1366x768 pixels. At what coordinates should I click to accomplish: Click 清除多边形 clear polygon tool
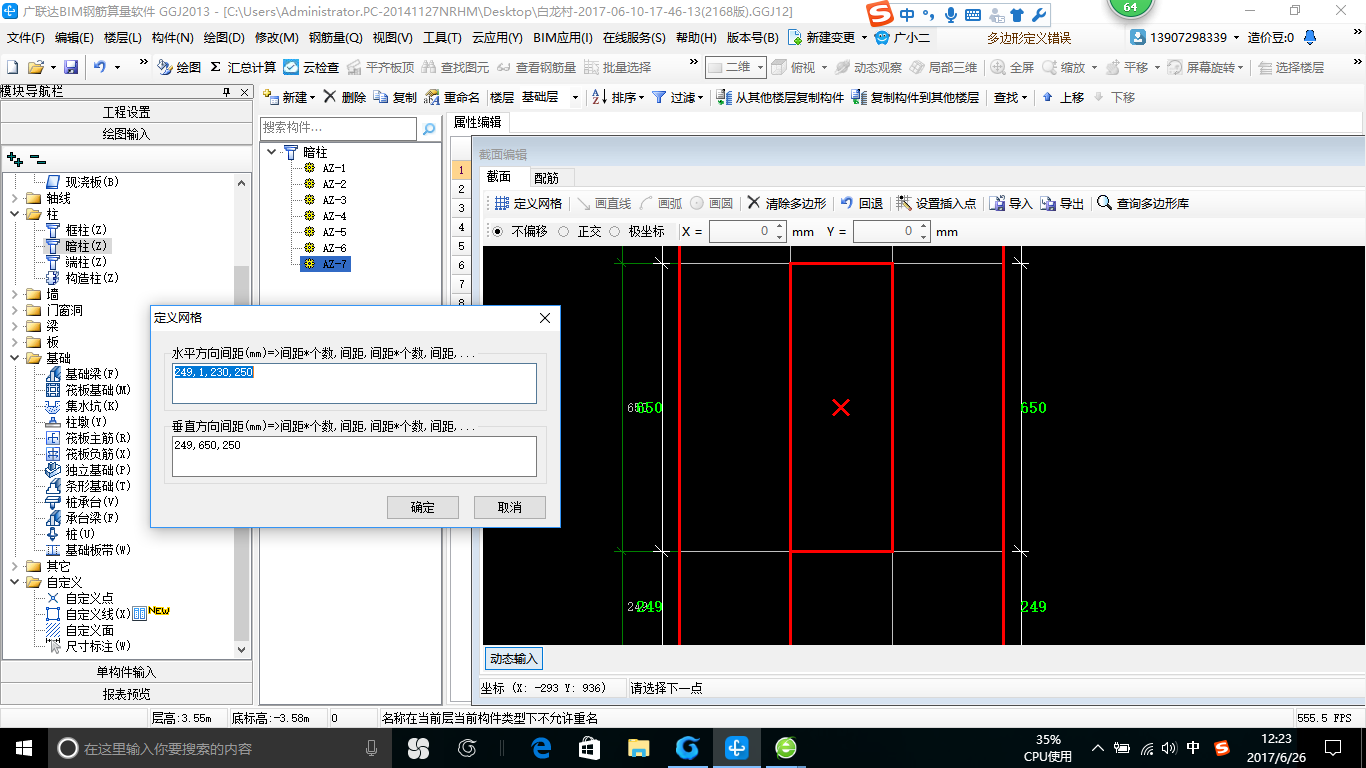[787, 203]
